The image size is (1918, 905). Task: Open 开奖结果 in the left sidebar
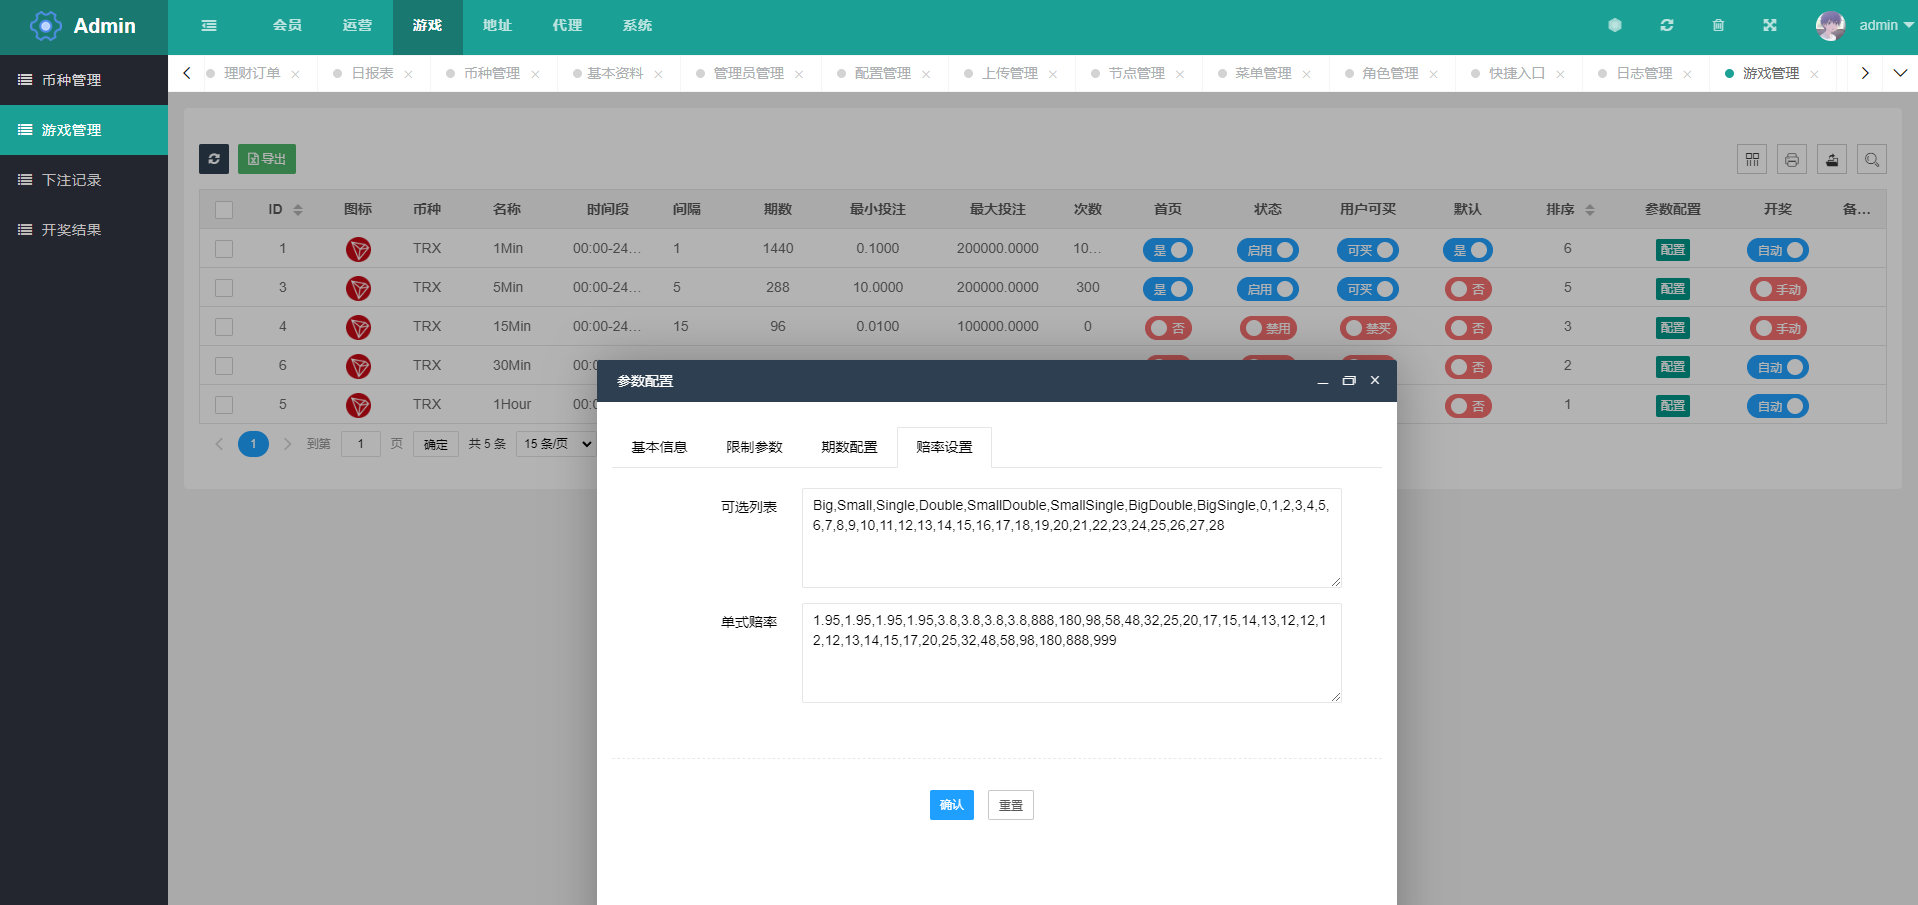click(71, 230)
